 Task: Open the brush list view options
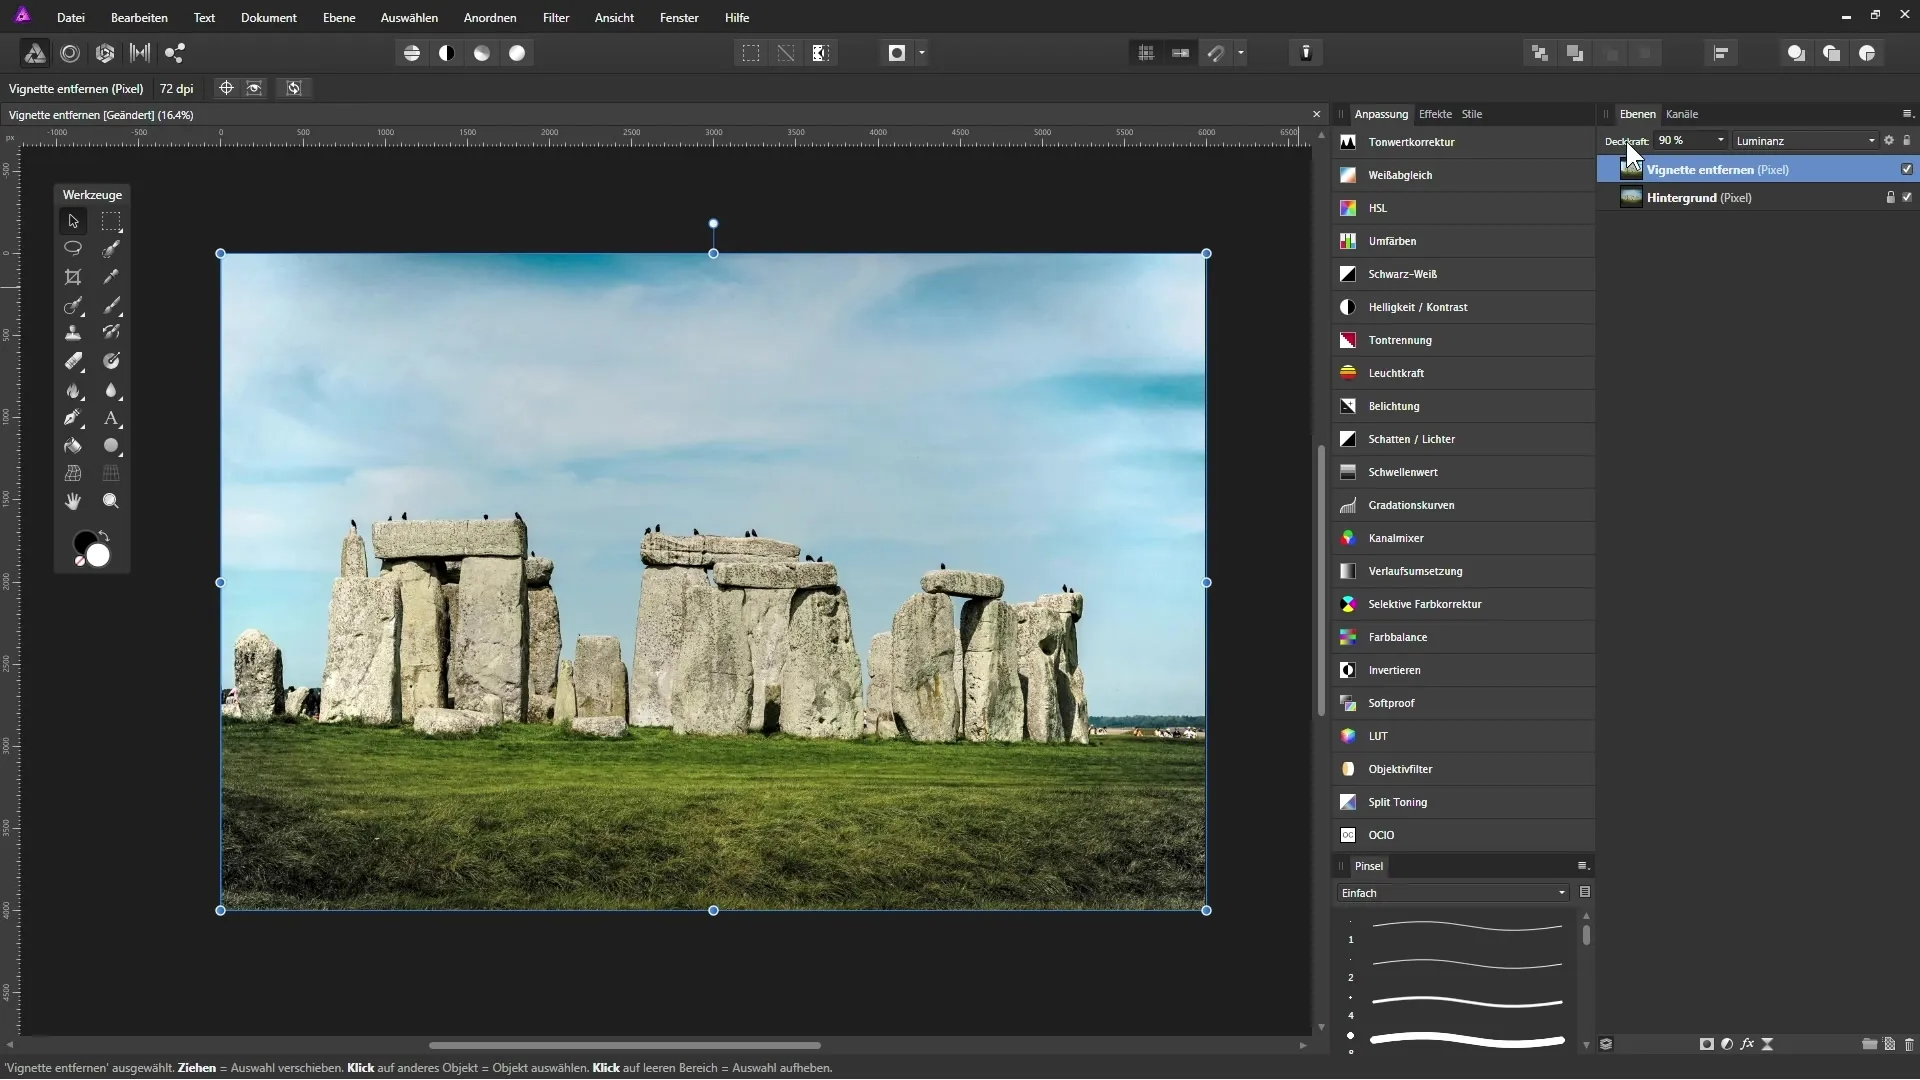tap(1585, 892)
